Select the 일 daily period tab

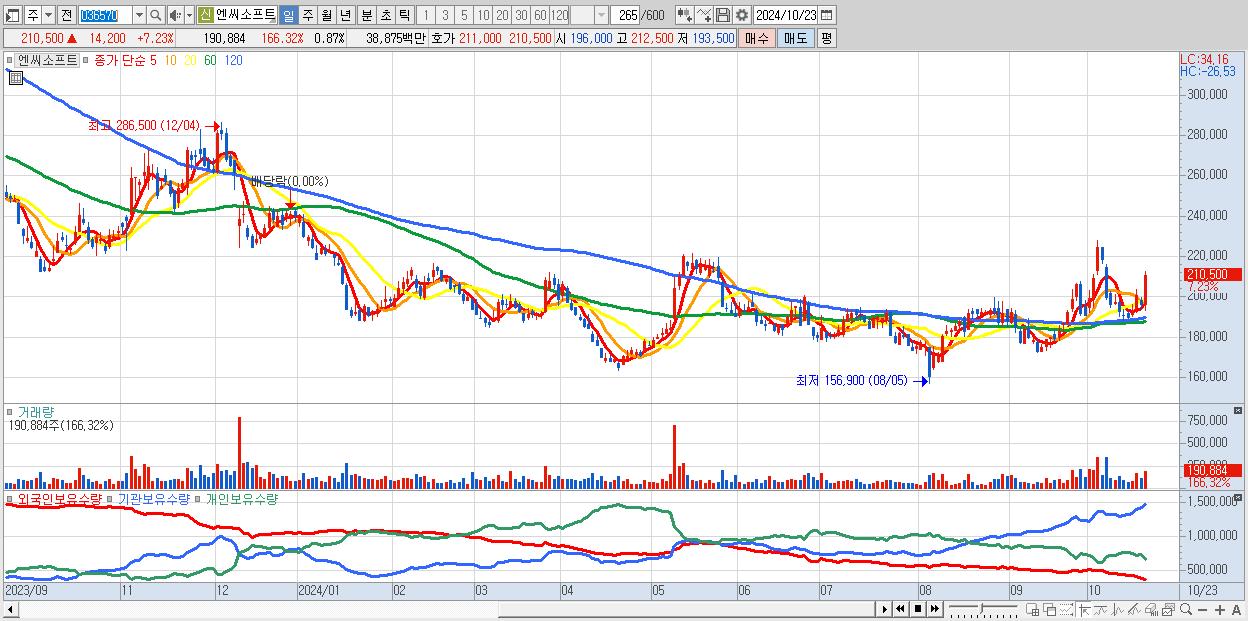[288, 15]
